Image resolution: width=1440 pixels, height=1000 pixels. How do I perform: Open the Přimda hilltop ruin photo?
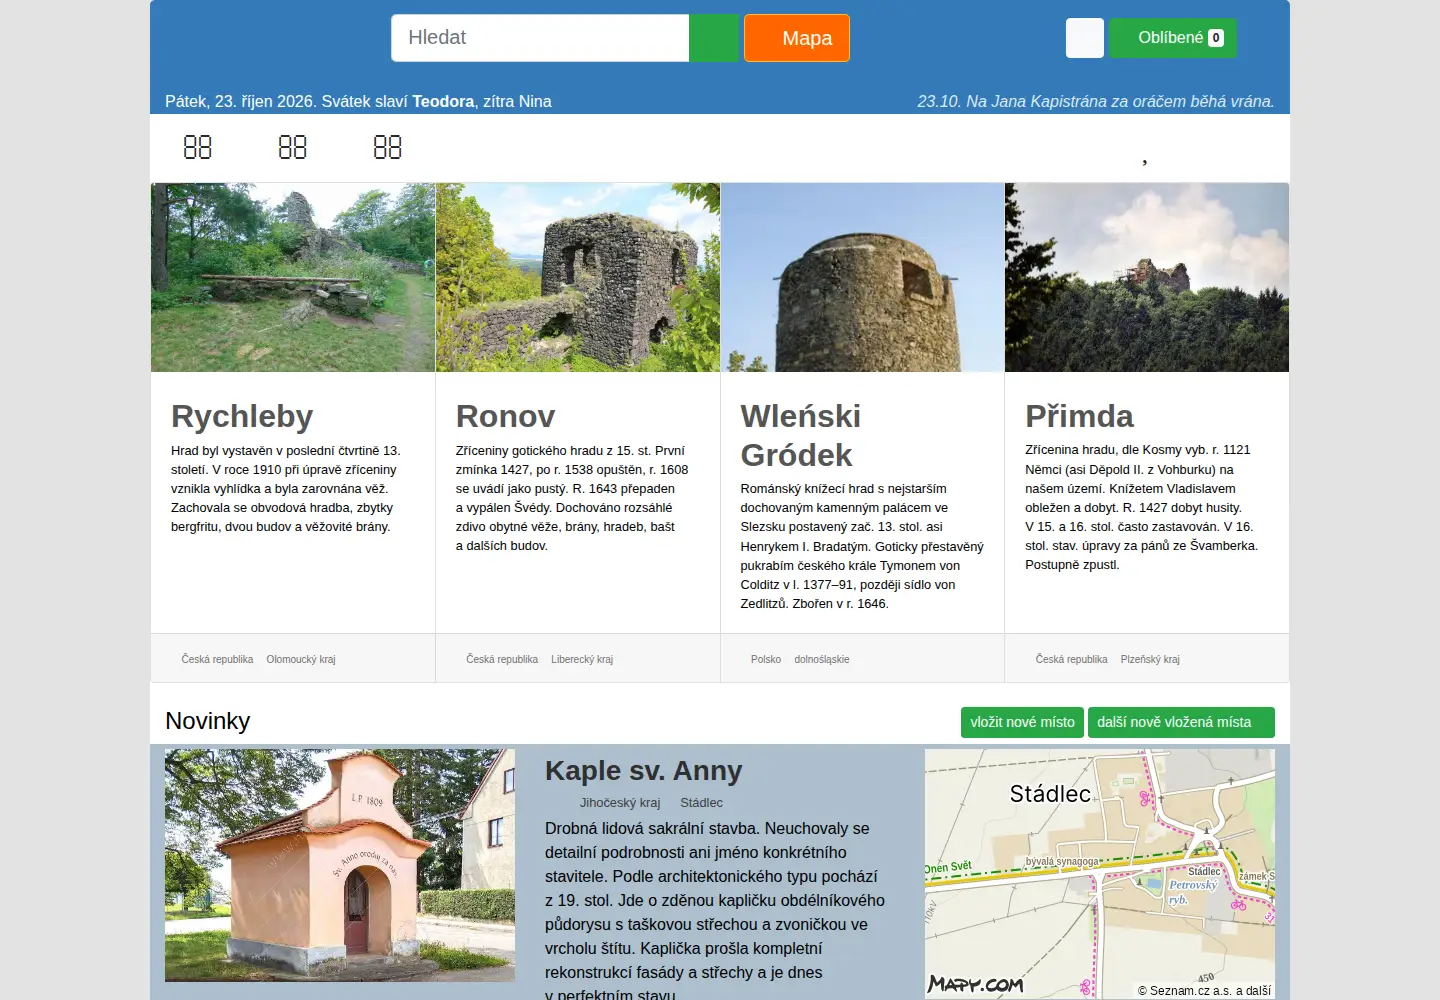[x=1147, y=277]
